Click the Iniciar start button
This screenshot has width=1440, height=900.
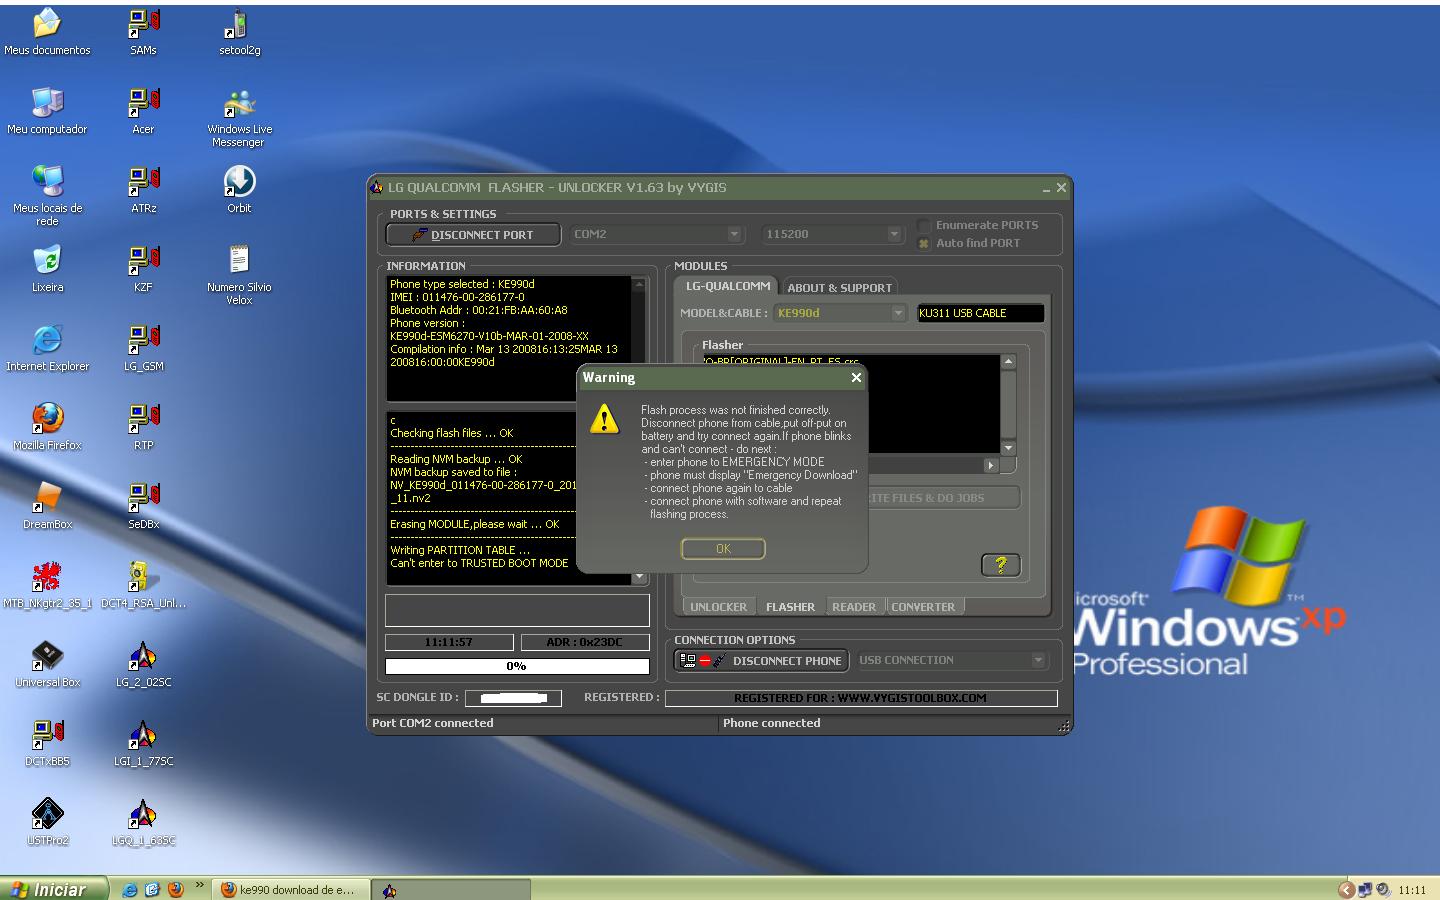[54, 889]
